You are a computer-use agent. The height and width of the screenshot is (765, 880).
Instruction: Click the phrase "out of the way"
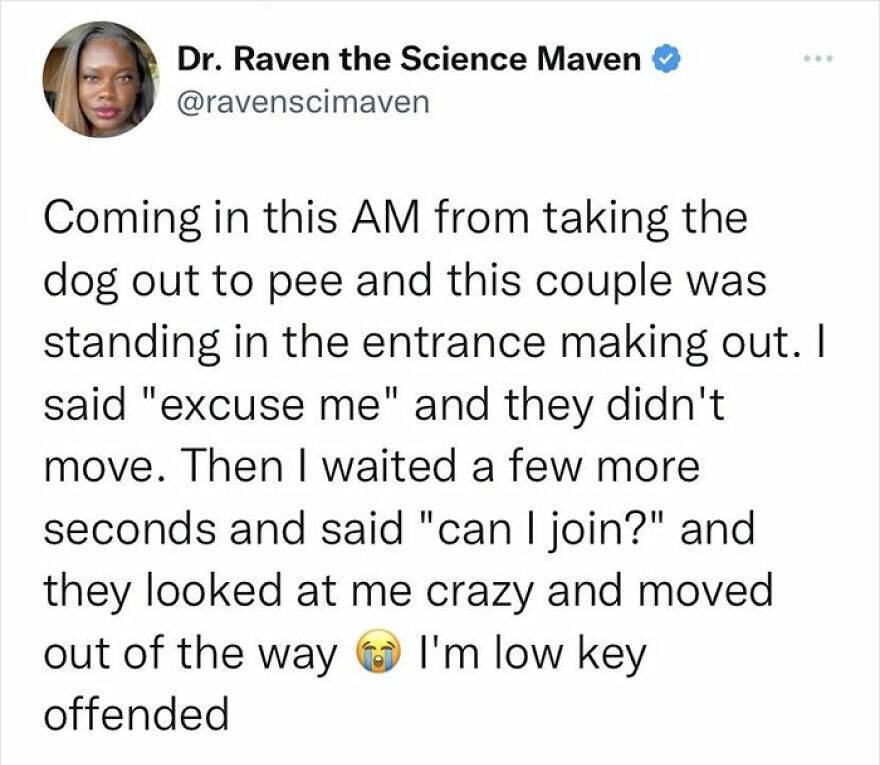(x=190, y=653)
